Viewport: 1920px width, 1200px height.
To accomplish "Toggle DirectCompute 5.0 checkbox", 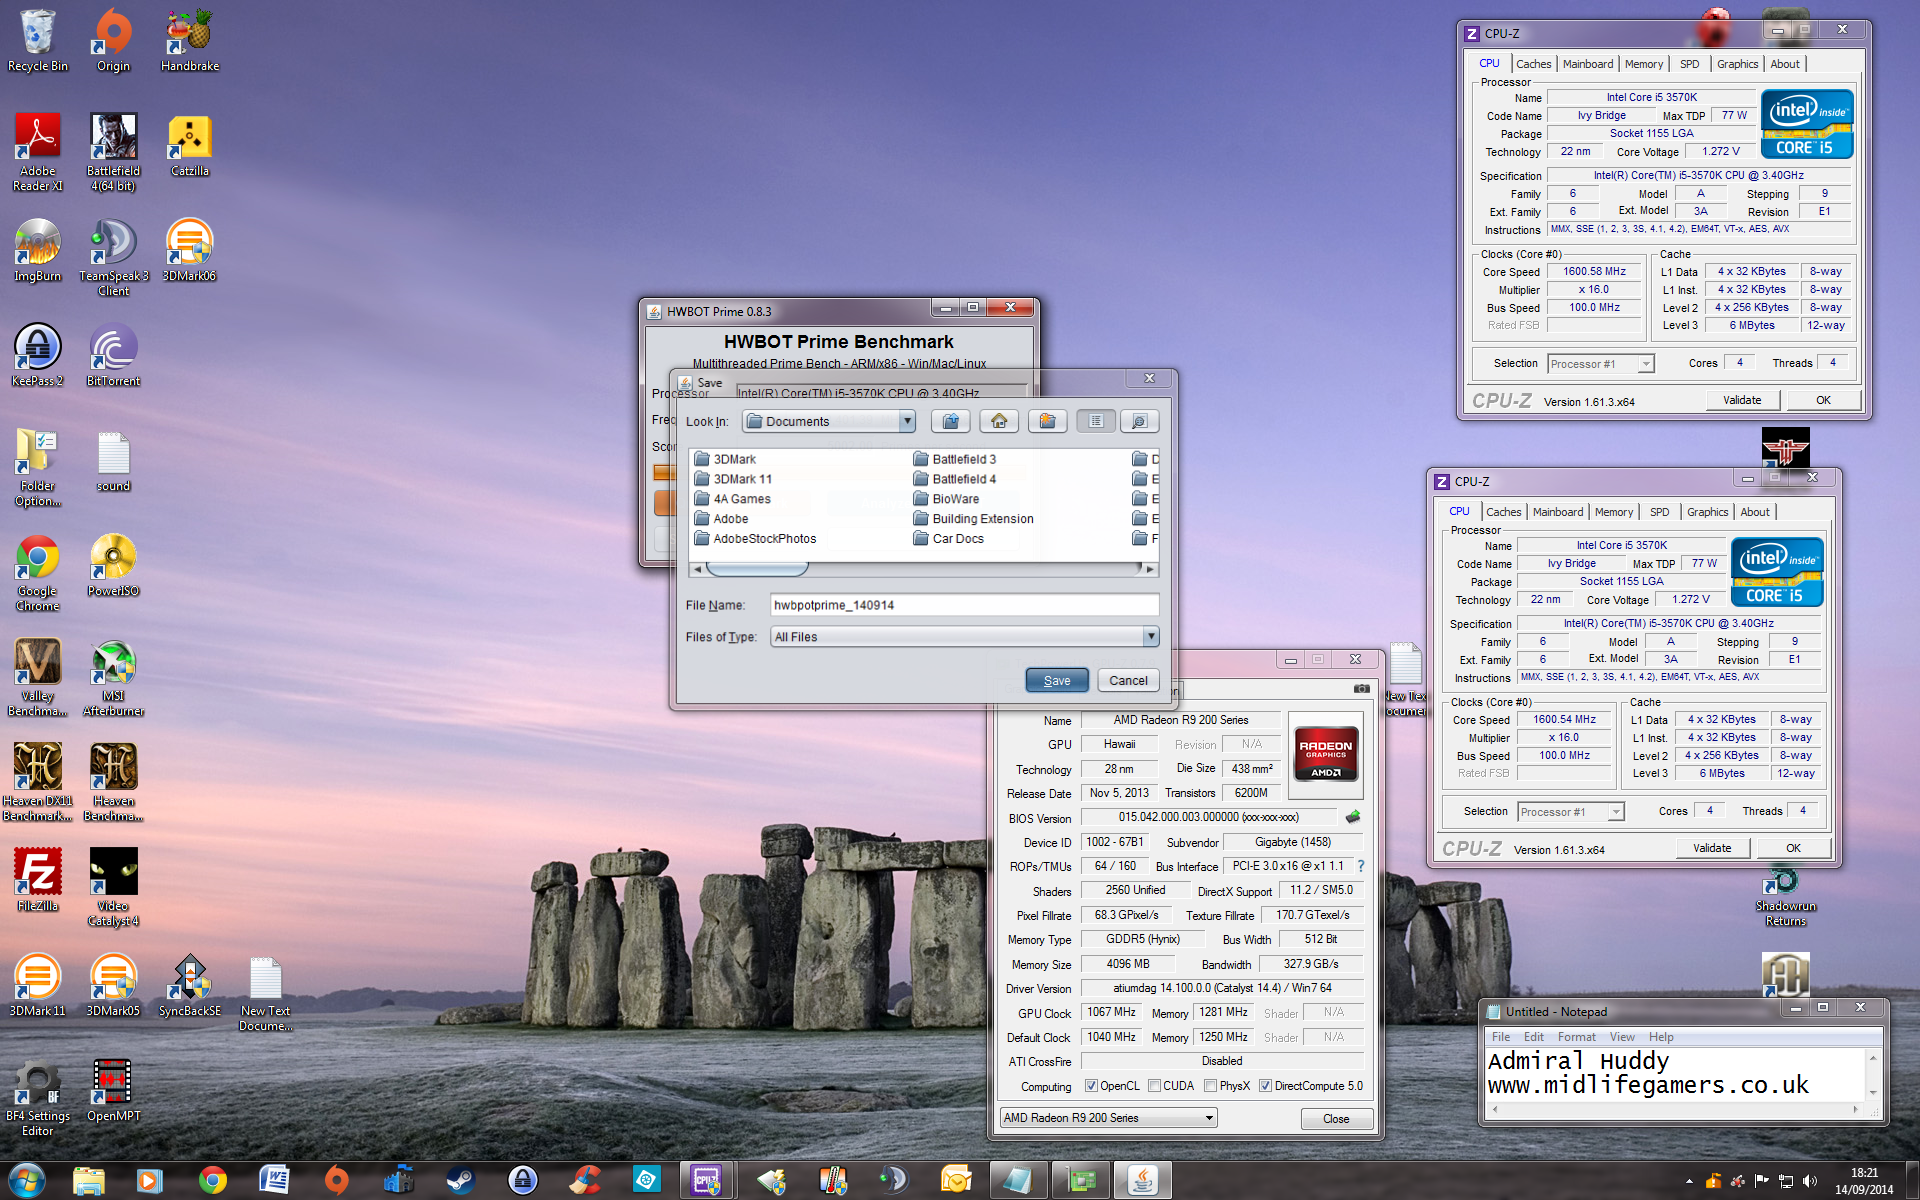I will click(1265, 1086).
